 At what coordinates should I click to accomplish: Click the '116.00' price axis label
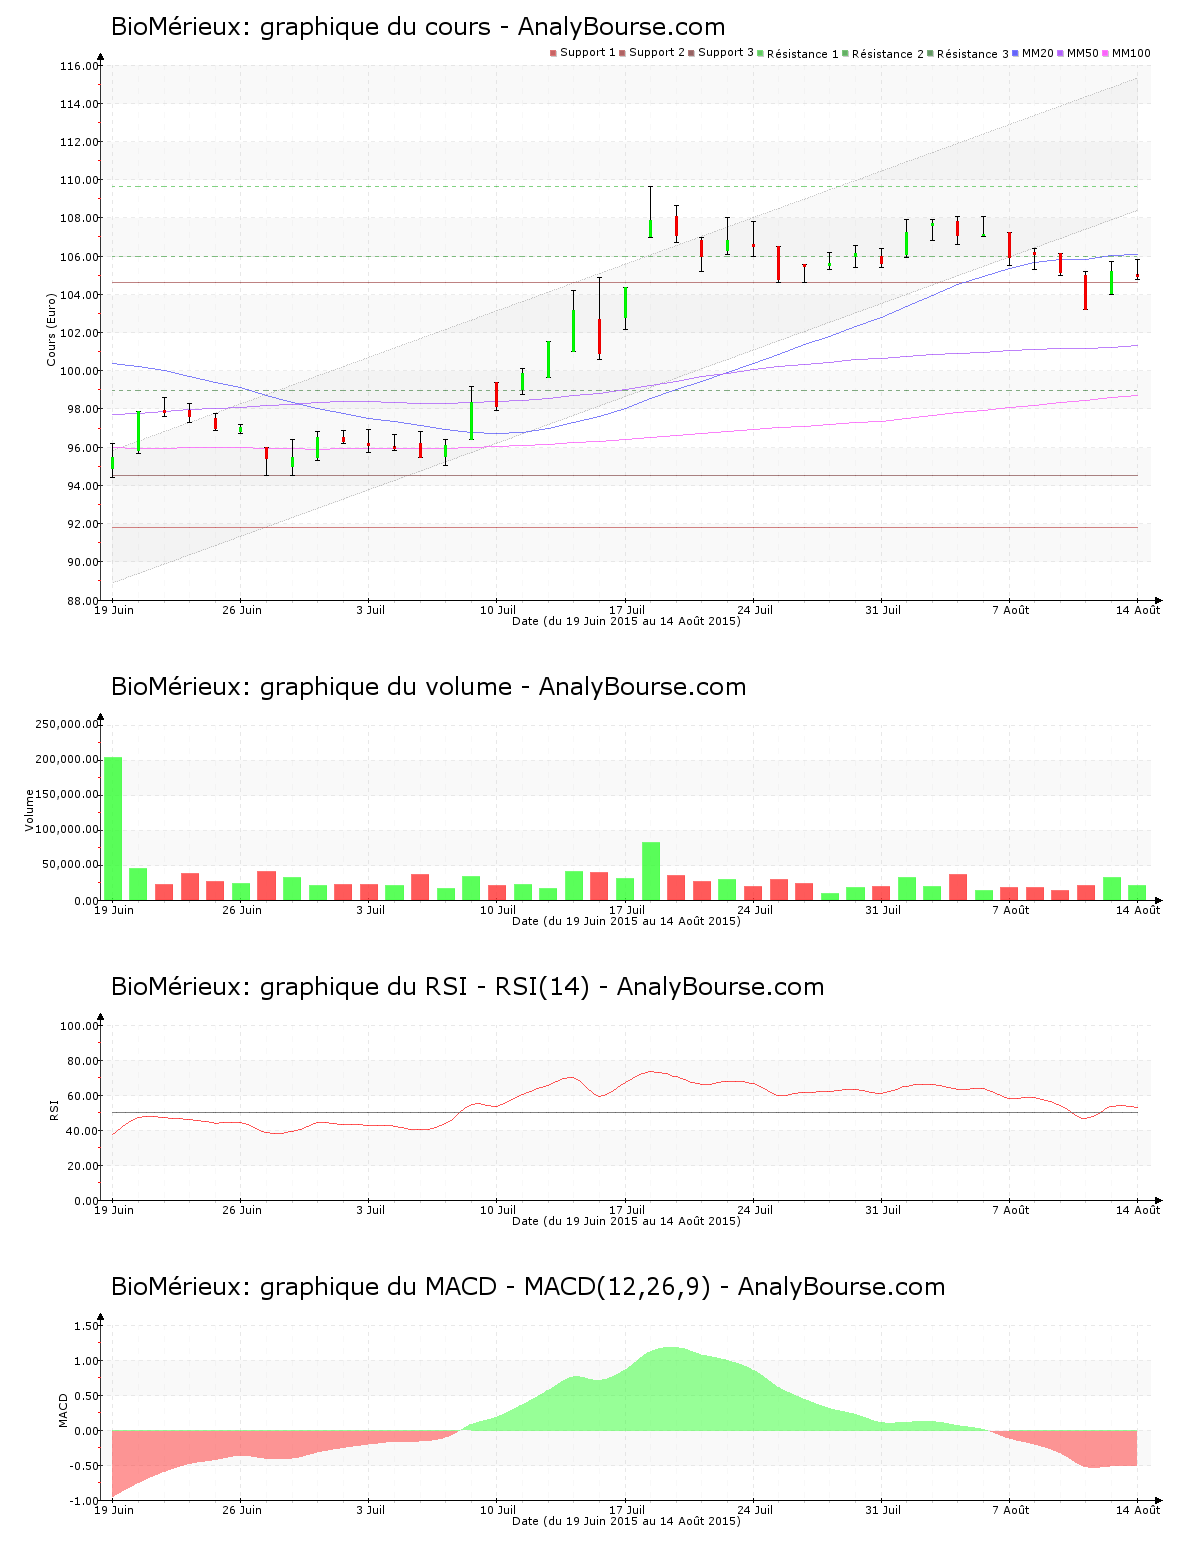pyautogui.click(x=79, y=67)
